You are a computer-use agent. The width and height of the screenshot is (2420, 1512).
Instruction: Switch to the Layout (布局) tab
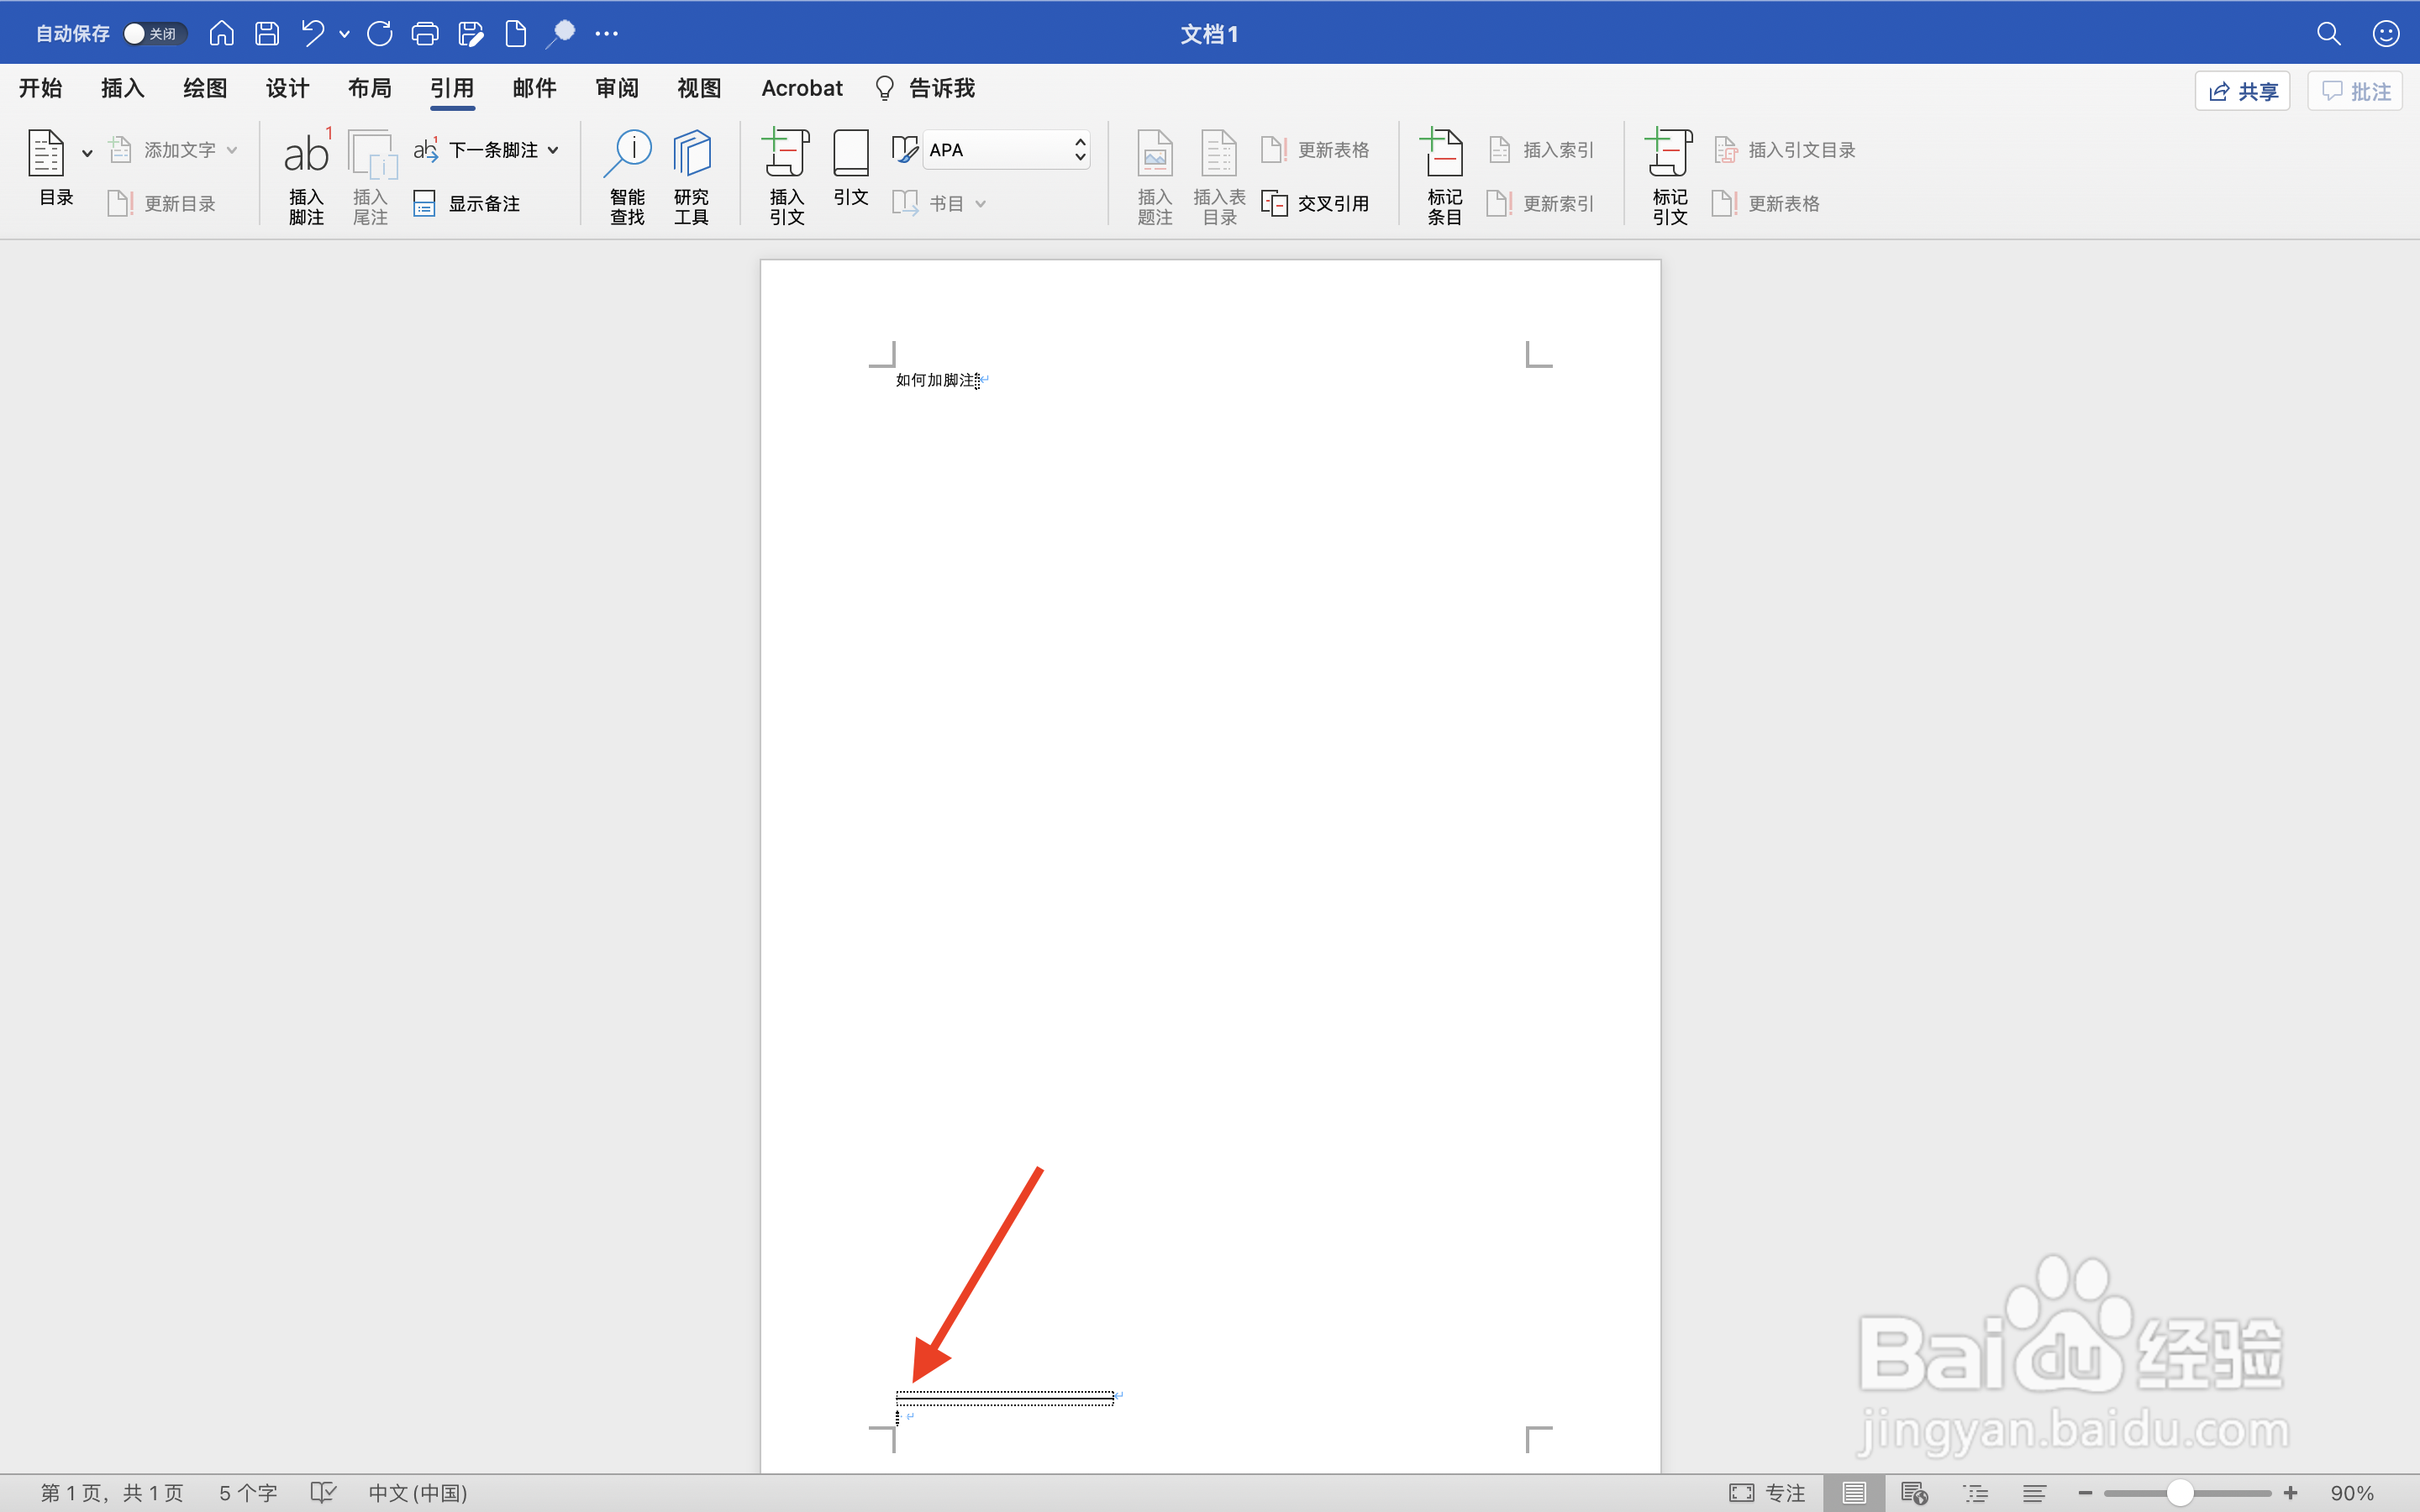(x=369, y=88)
